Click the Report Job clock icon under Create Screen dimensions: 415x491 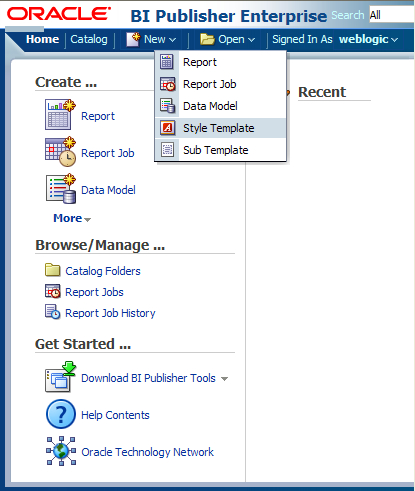(x=60, y=152)
